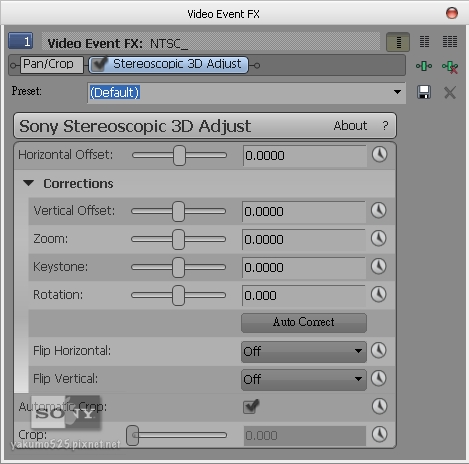Click the About link
469x464 pixels.
(x=350, y=126)
